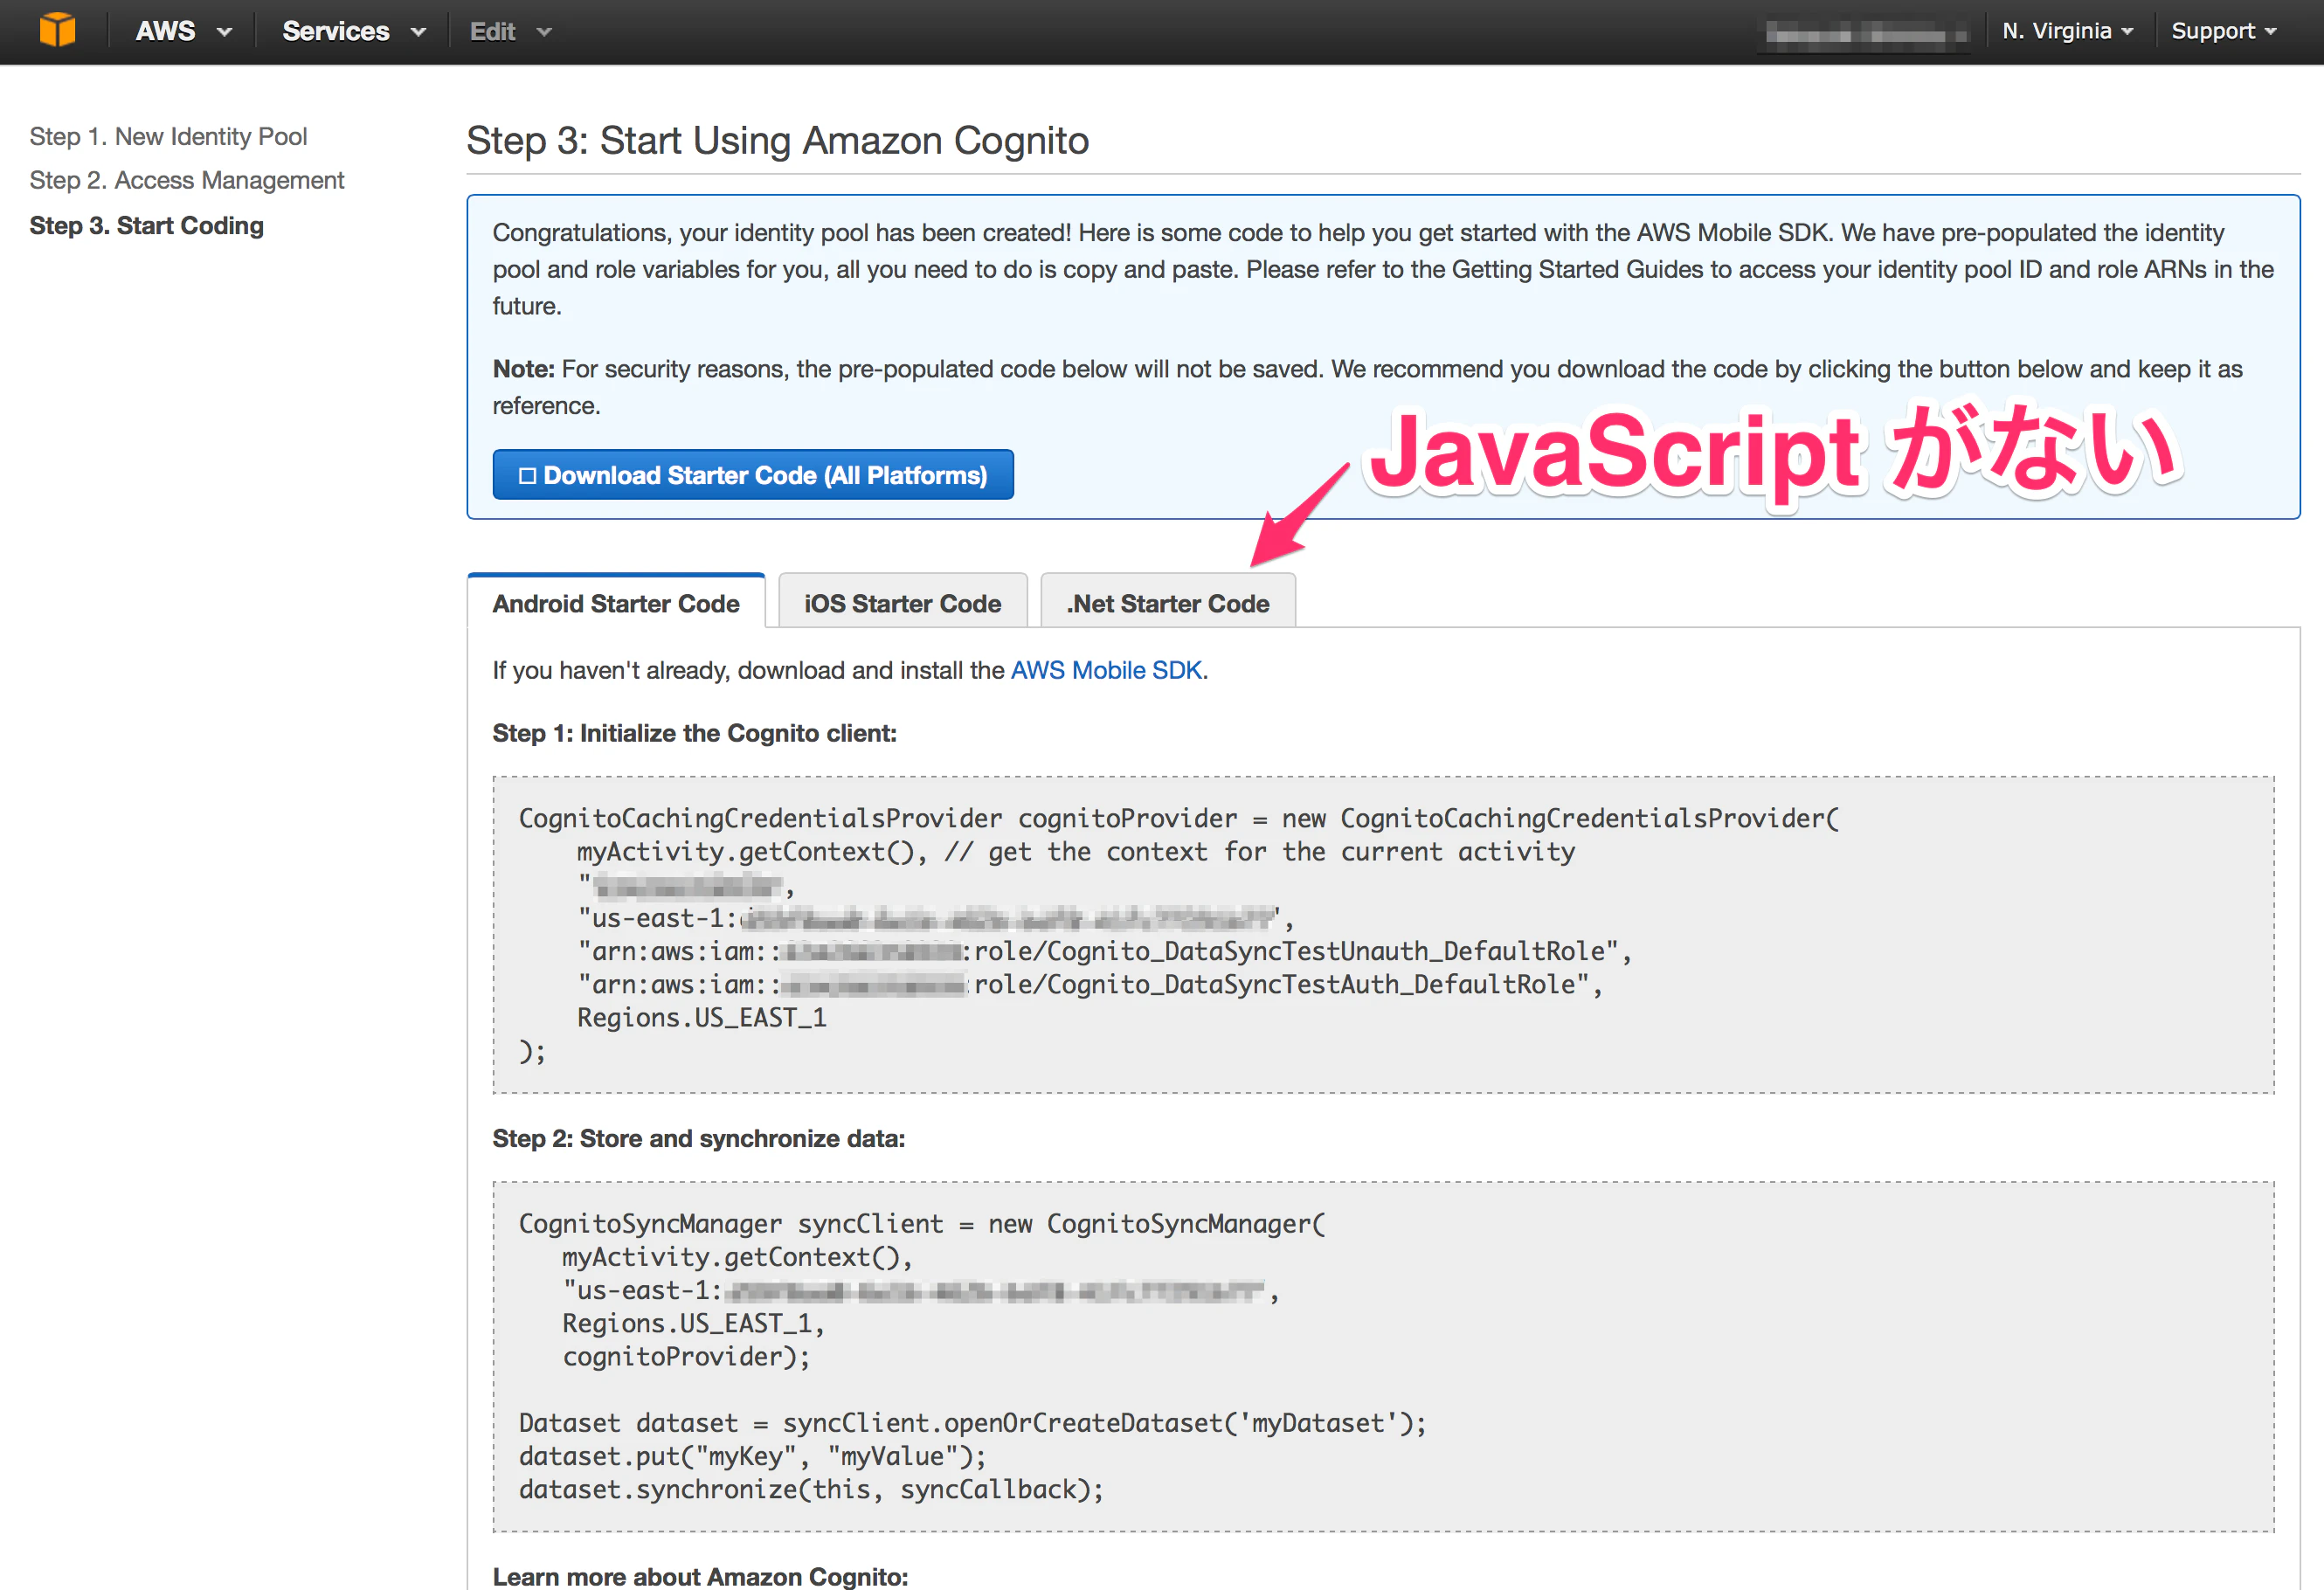
Task: Go to Step 2. Access Management
Action: coord(187,180)
